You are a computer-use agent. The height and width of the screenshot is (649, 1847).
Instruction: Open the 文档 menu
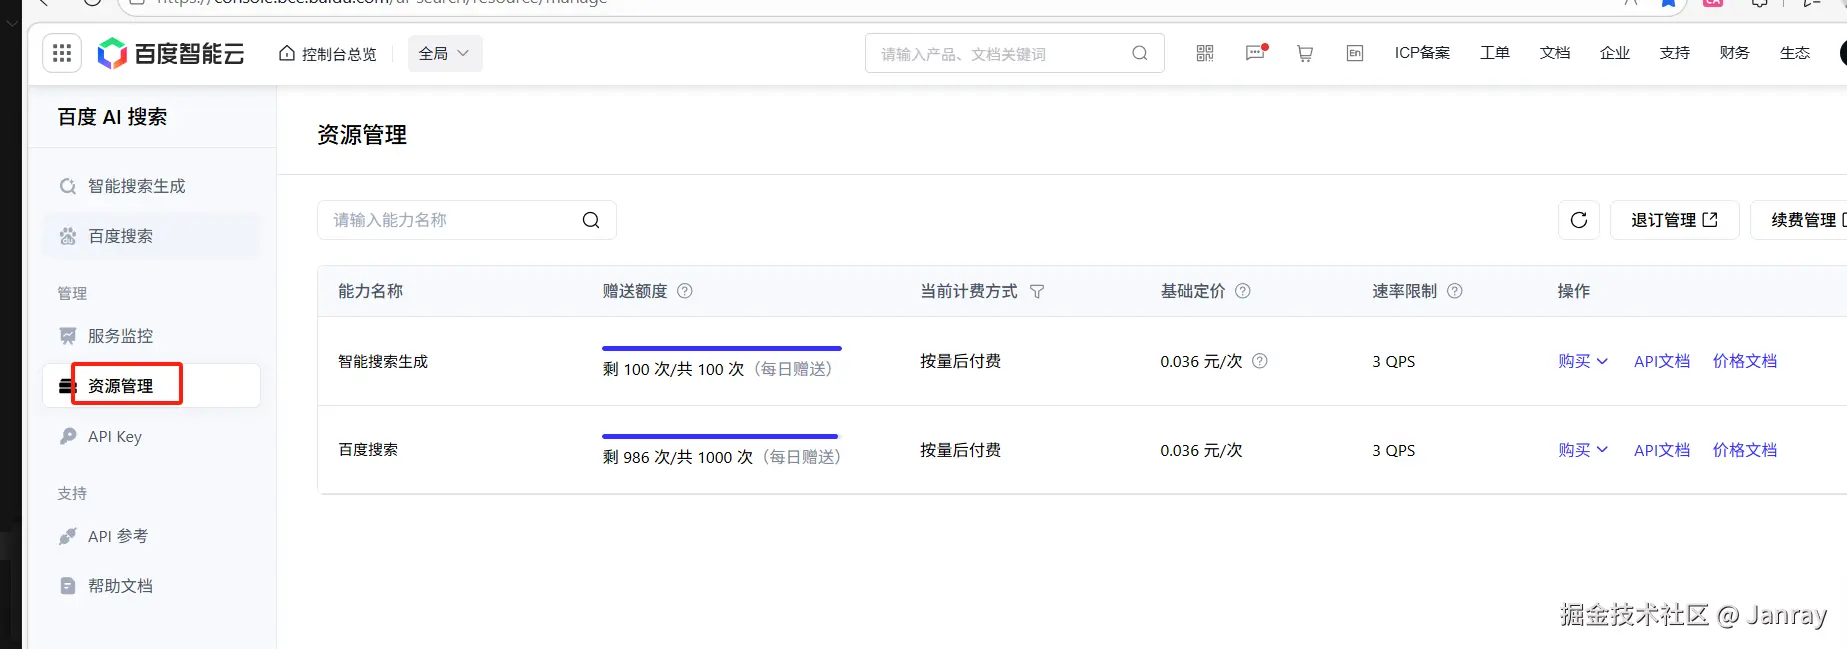(1555, 53)
